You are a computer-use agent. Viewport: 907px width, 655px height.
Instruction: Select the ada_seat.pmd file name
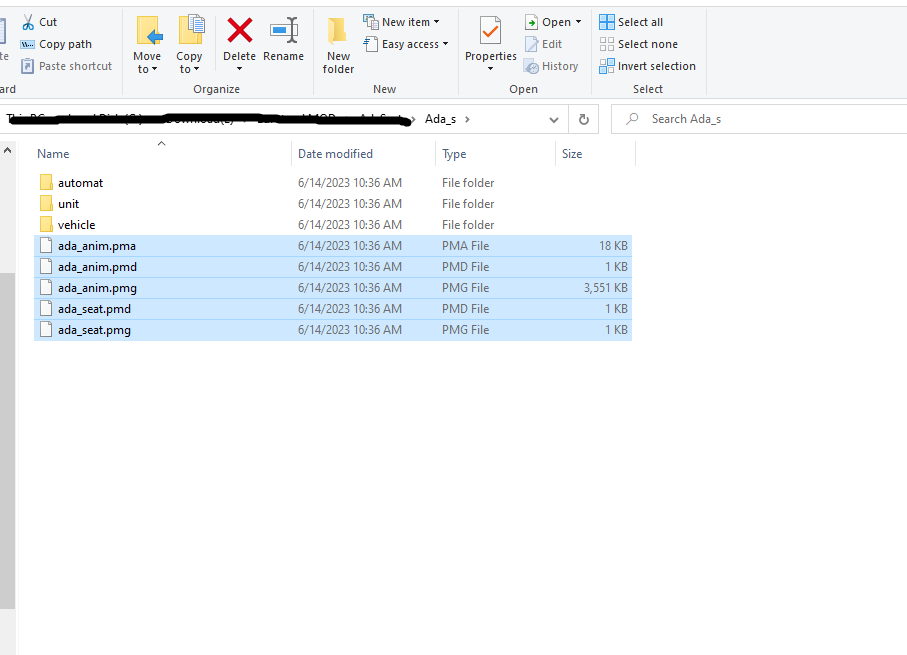(x=94, y=309)
